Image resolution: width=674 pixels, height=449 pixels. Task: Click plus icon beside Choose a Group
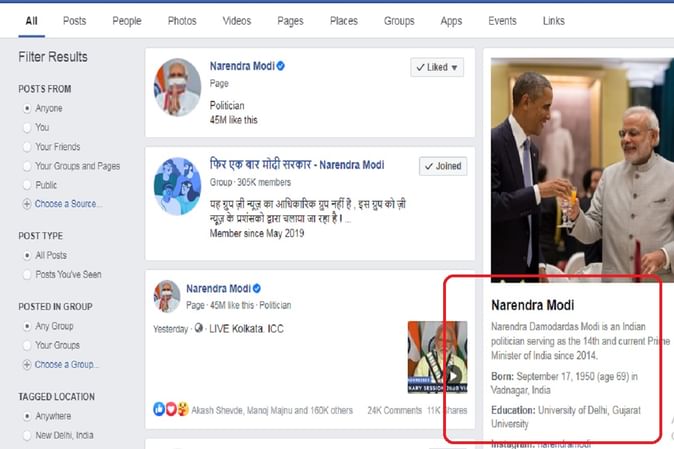coord(26,365)
